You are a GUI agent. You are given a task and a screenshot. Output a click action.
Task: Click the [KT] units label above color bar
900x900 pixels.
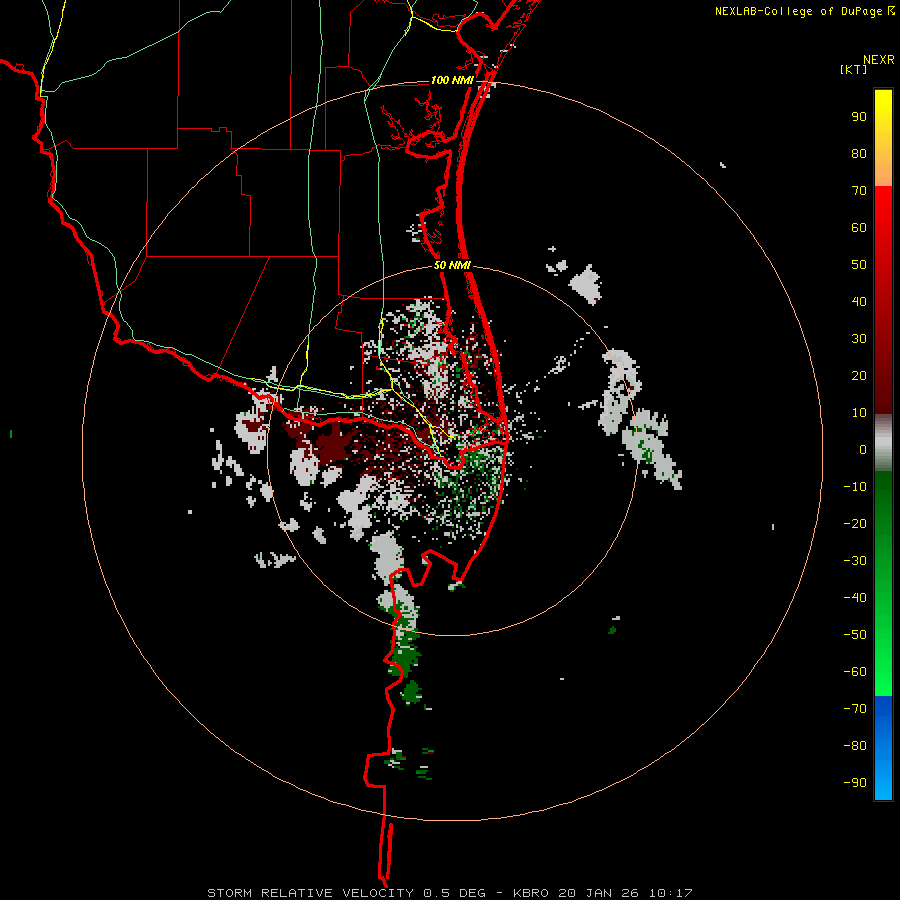click(854, 69)
